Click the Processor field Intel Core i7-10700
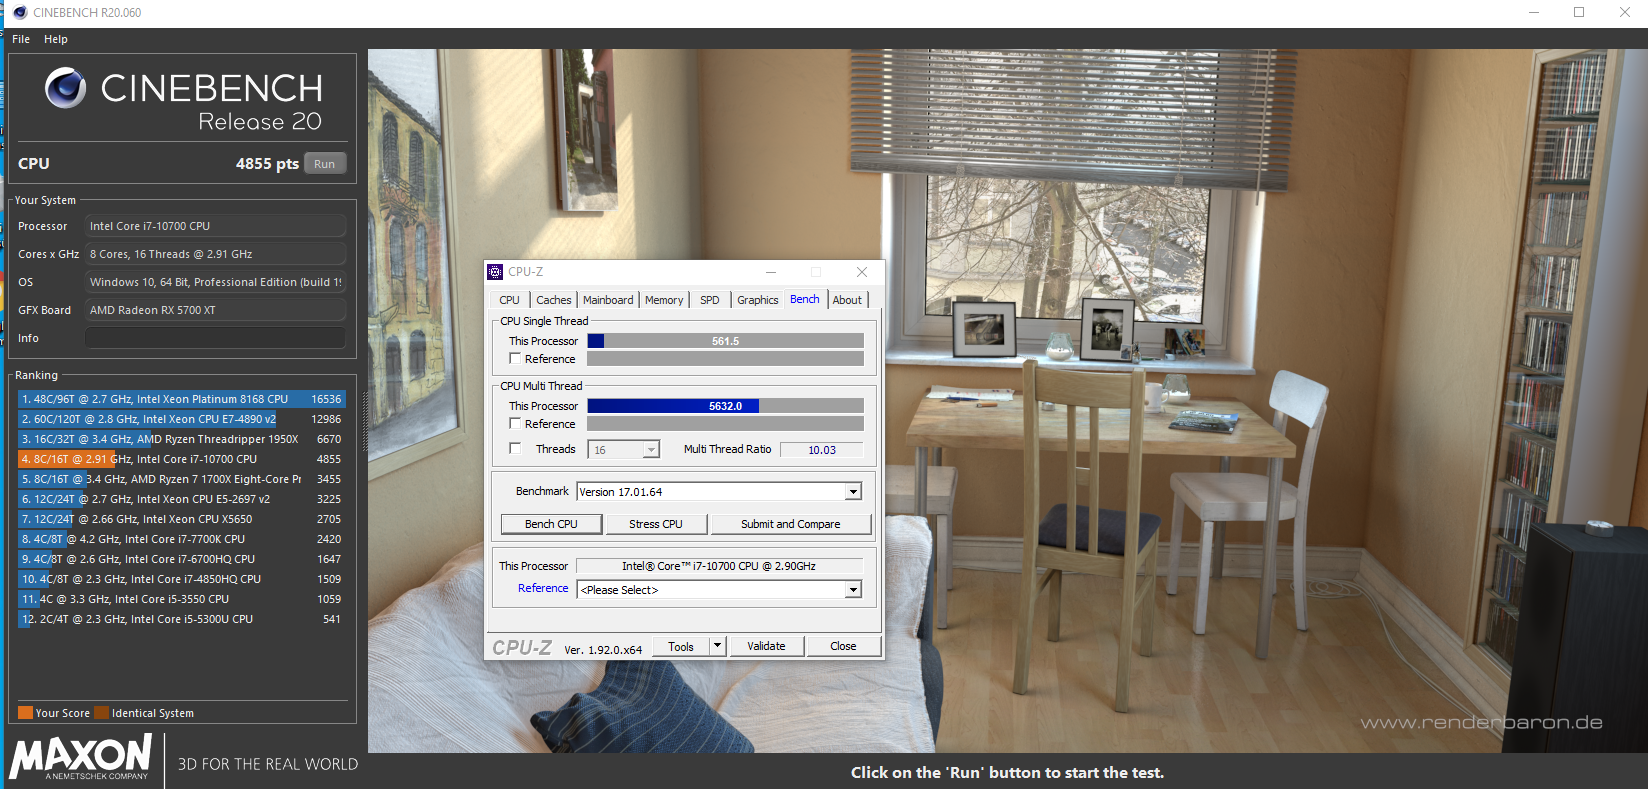 215,226
